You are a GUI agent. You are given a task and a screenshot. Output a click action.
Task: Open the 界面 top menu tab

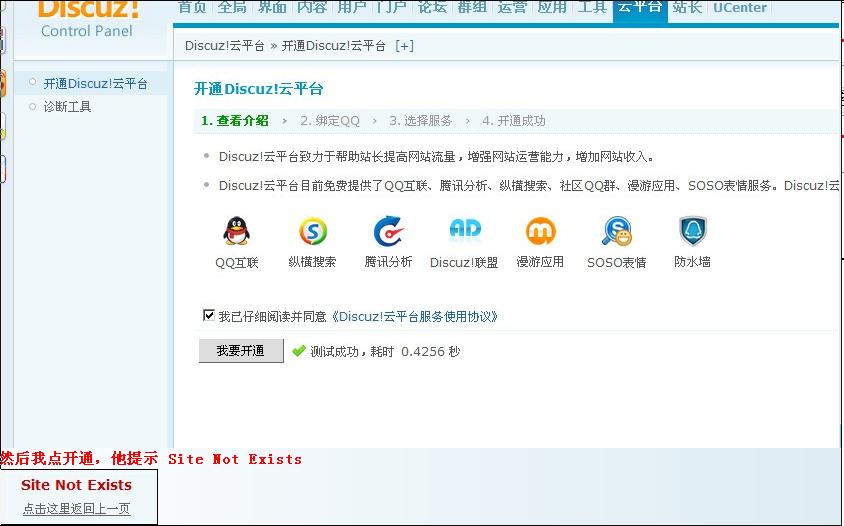click(272, 8)
